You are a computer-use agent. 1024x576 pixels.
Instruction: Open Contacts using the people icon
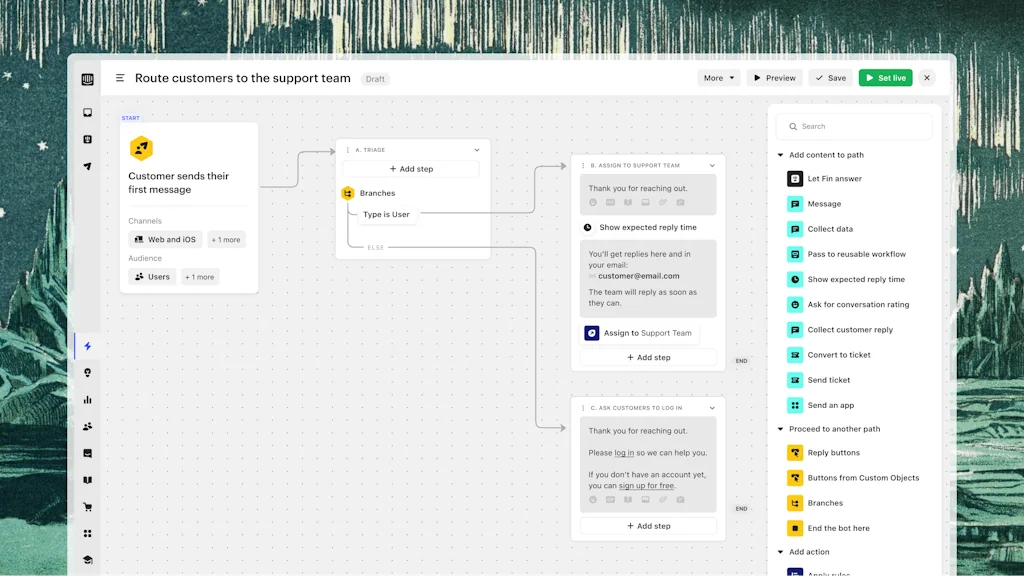click(x=88, y=426)
